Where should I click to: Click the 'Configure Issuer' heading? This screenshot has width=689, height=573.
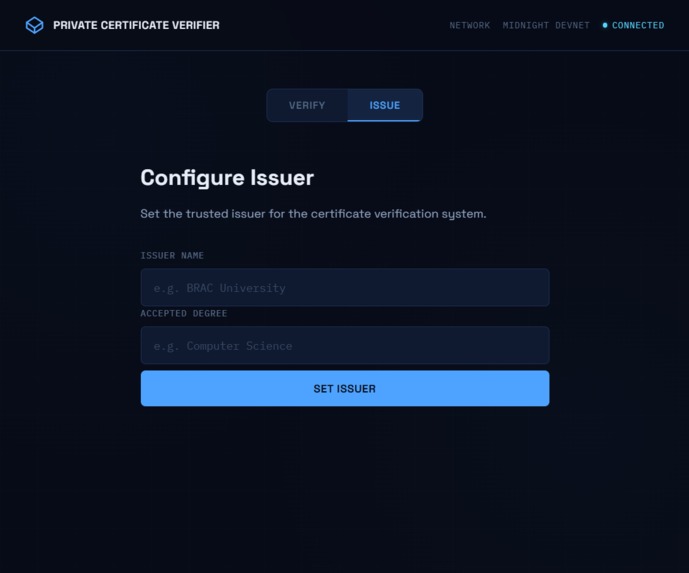(227, 178)
